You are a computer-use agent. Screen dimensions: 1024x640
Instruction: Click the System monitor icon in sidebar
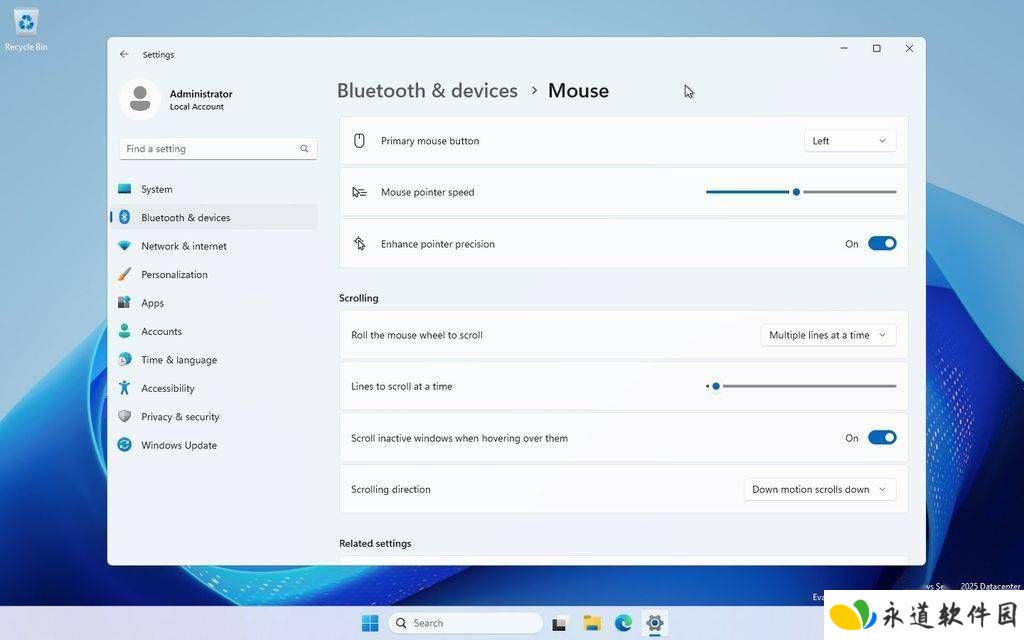125,189
